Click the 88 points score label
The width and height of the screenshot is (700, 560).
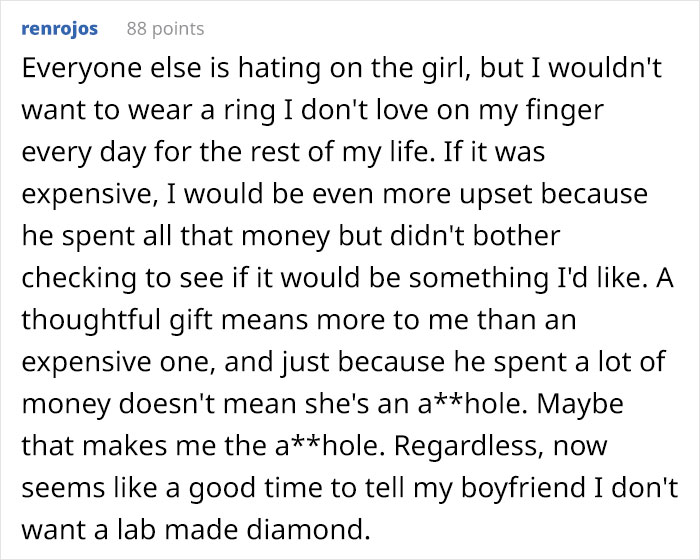[165, 28]
